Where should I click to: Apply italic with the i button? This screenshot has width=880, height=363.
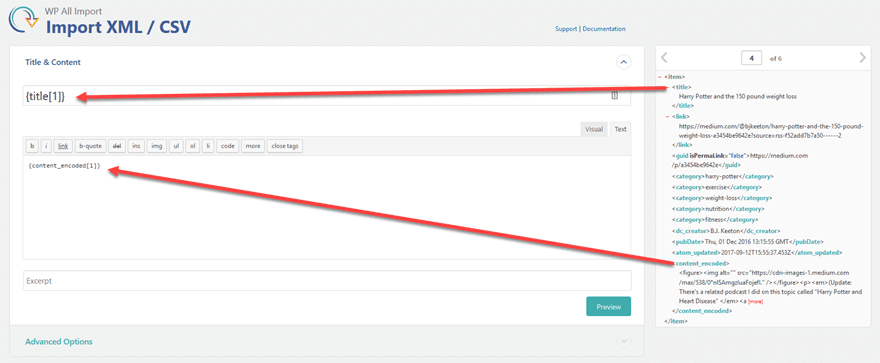coord(46,146)
